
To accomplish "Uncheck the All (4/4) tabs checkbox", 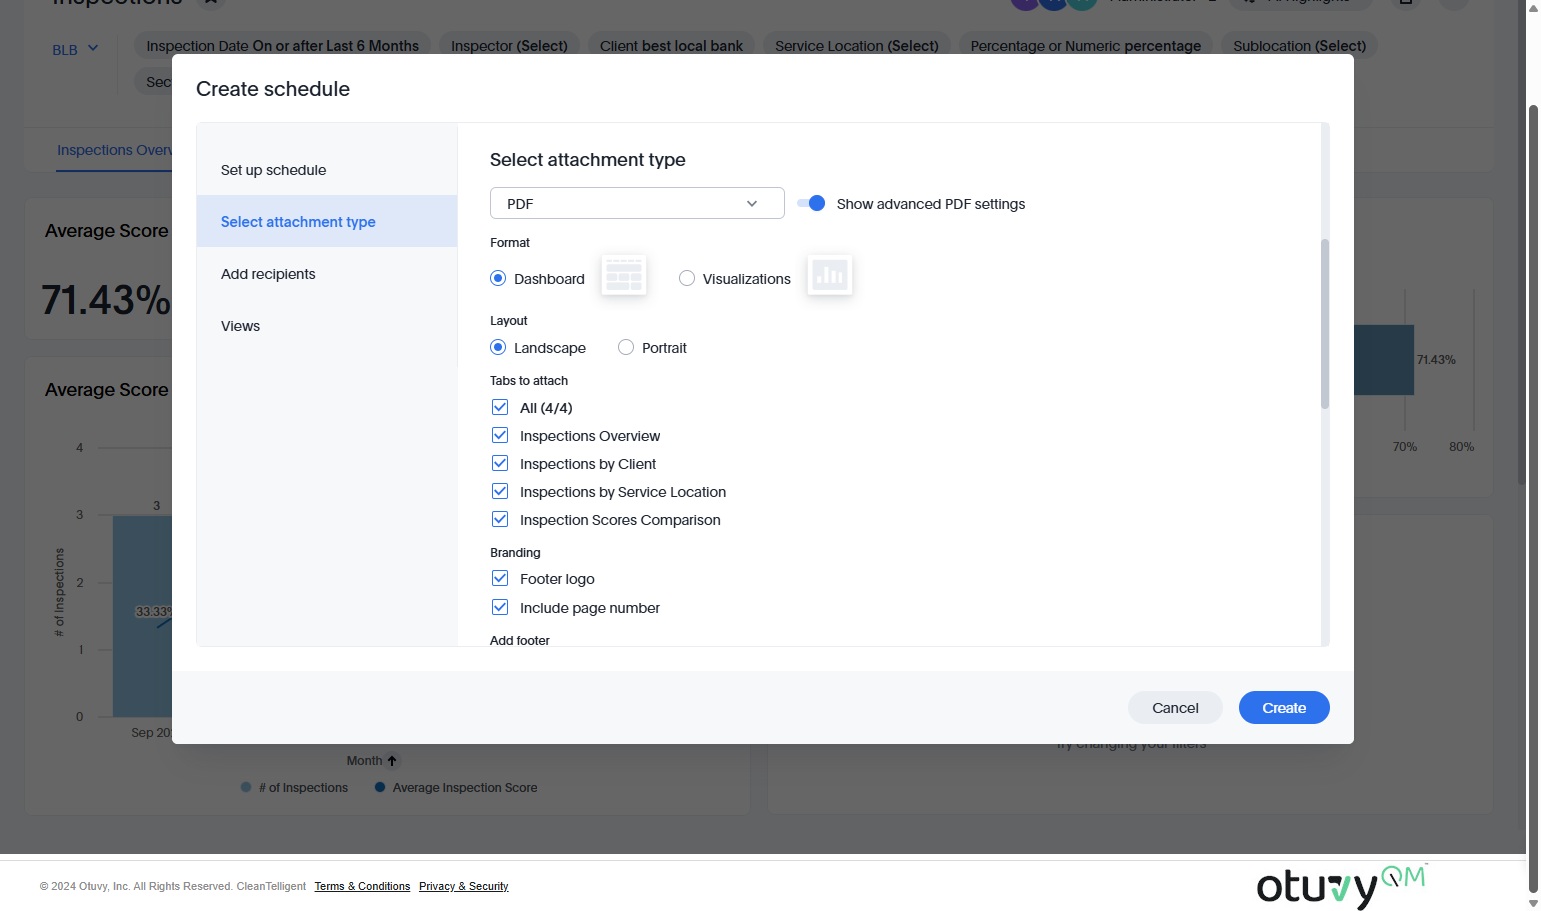I will click(500, 407).
